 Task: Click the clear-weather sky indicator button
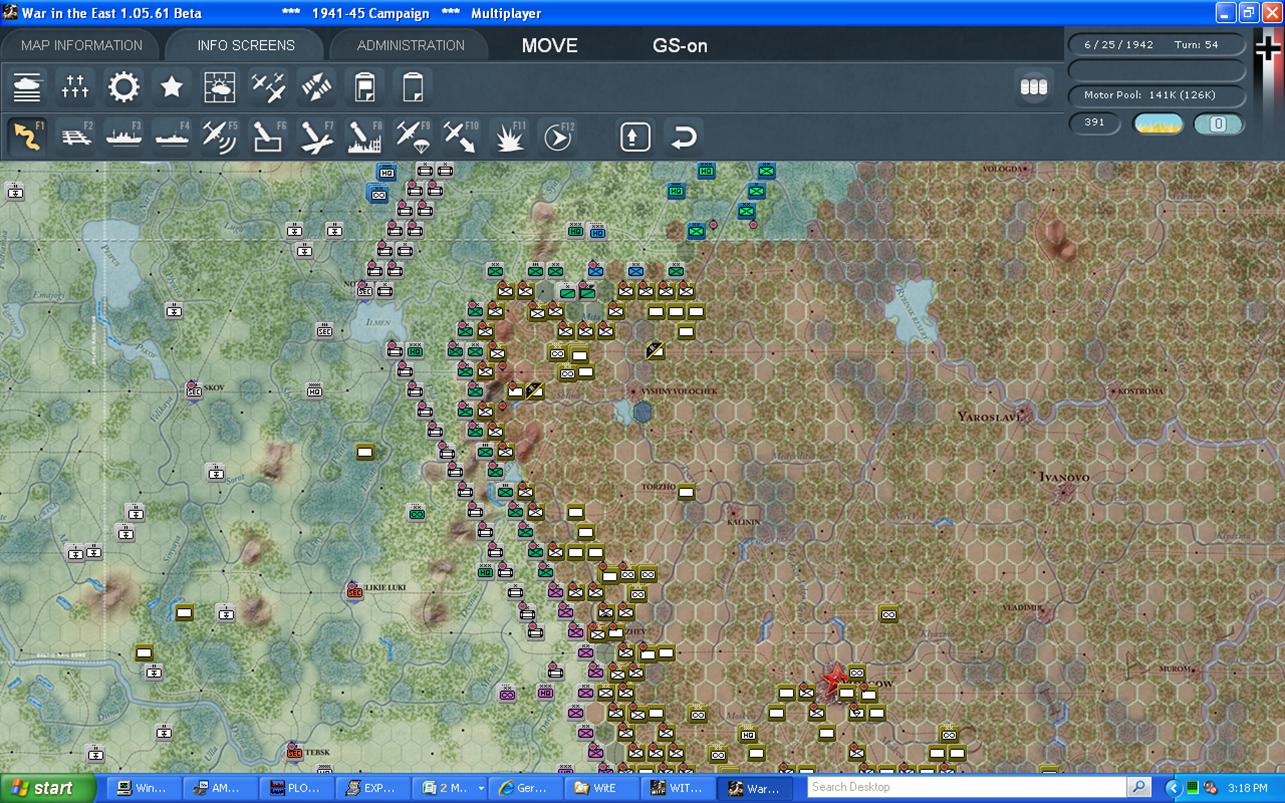[x=1158, y=124]
